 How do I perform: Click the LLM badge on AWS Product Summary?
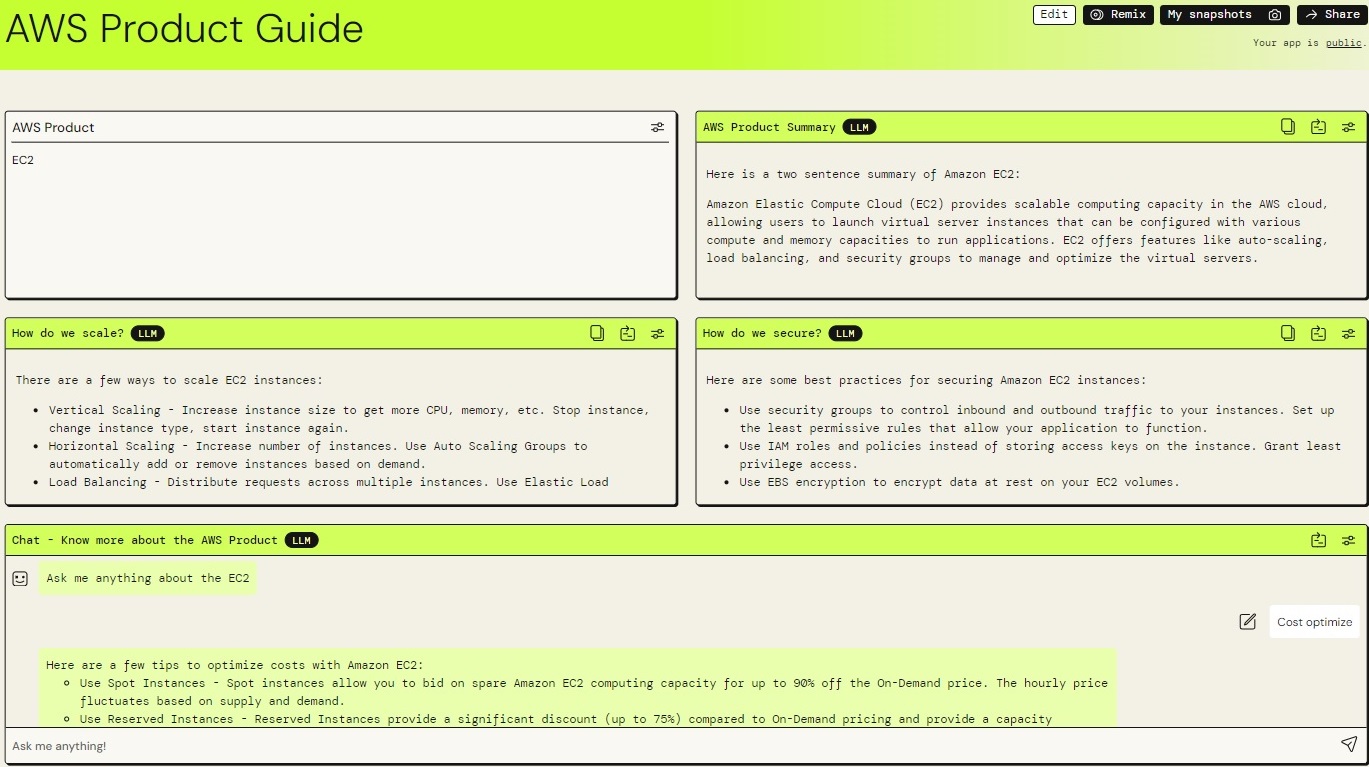point(859,127)
